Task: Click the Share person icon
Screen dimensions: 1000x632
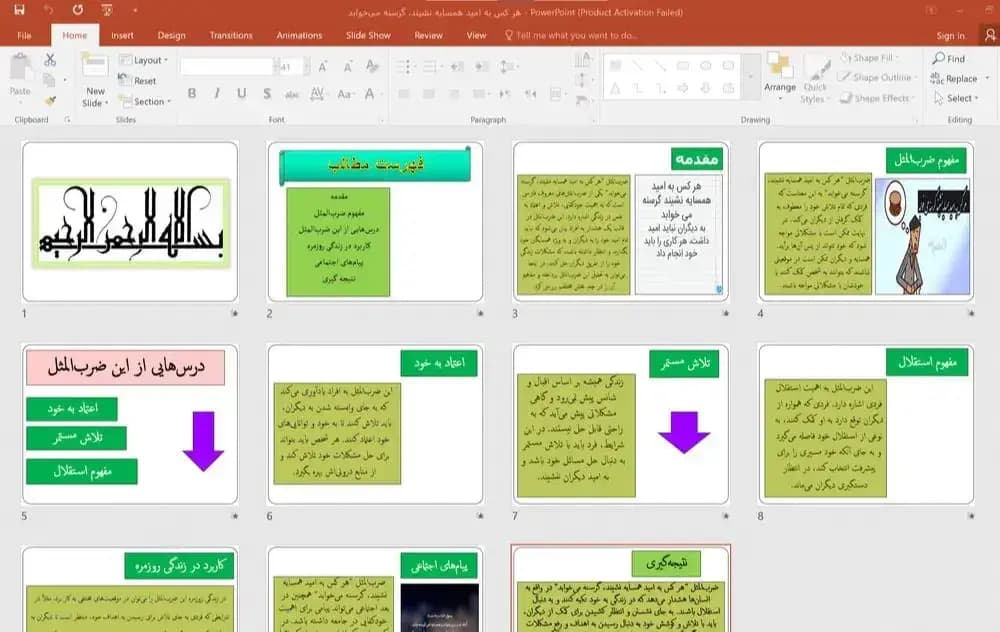Action: (989, 35)
